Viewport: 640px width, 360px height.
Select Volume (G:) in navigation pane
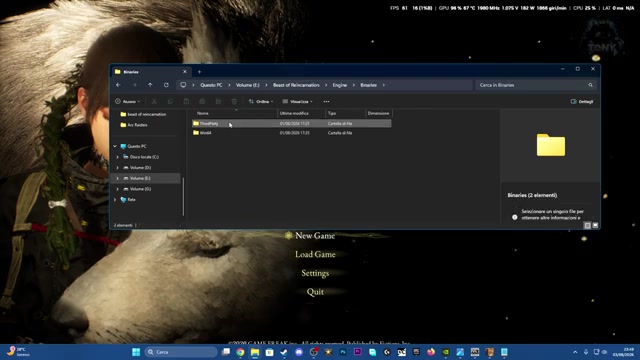(x=140, y=189)
